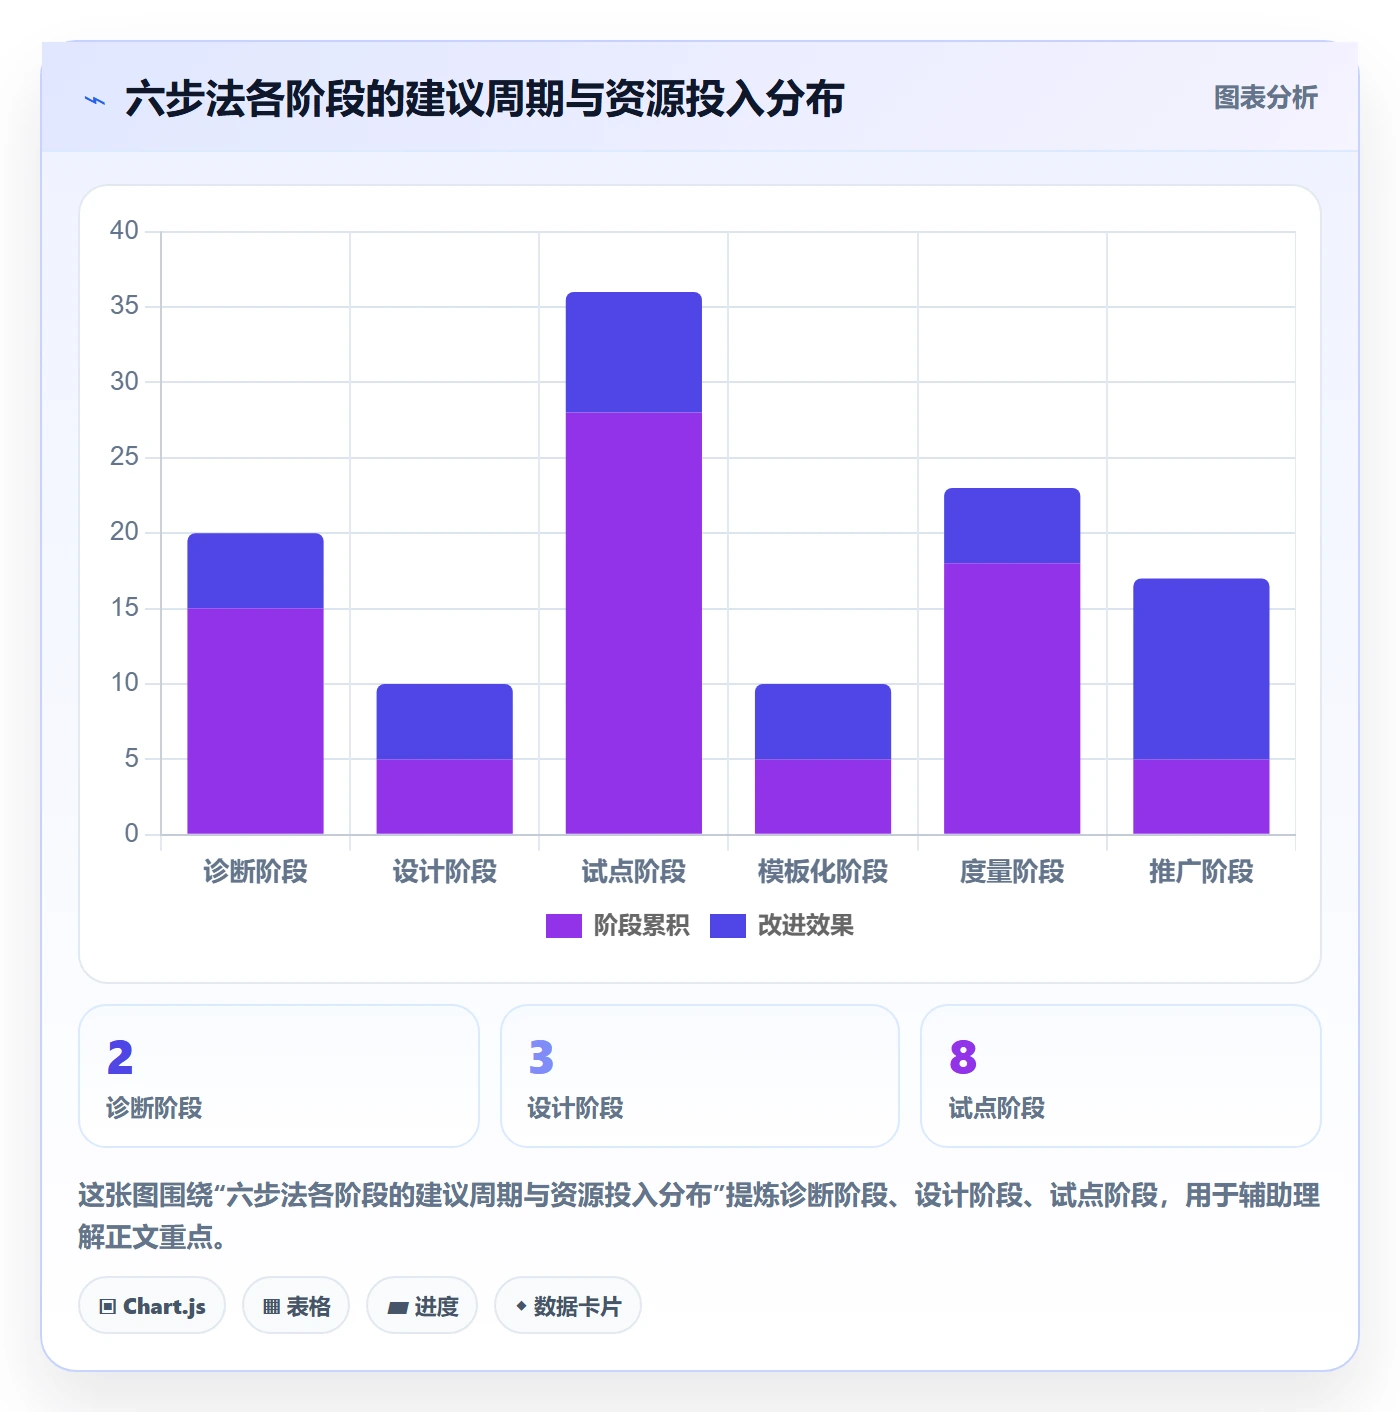Click the Chart.js tag icon

point(107,1307)
